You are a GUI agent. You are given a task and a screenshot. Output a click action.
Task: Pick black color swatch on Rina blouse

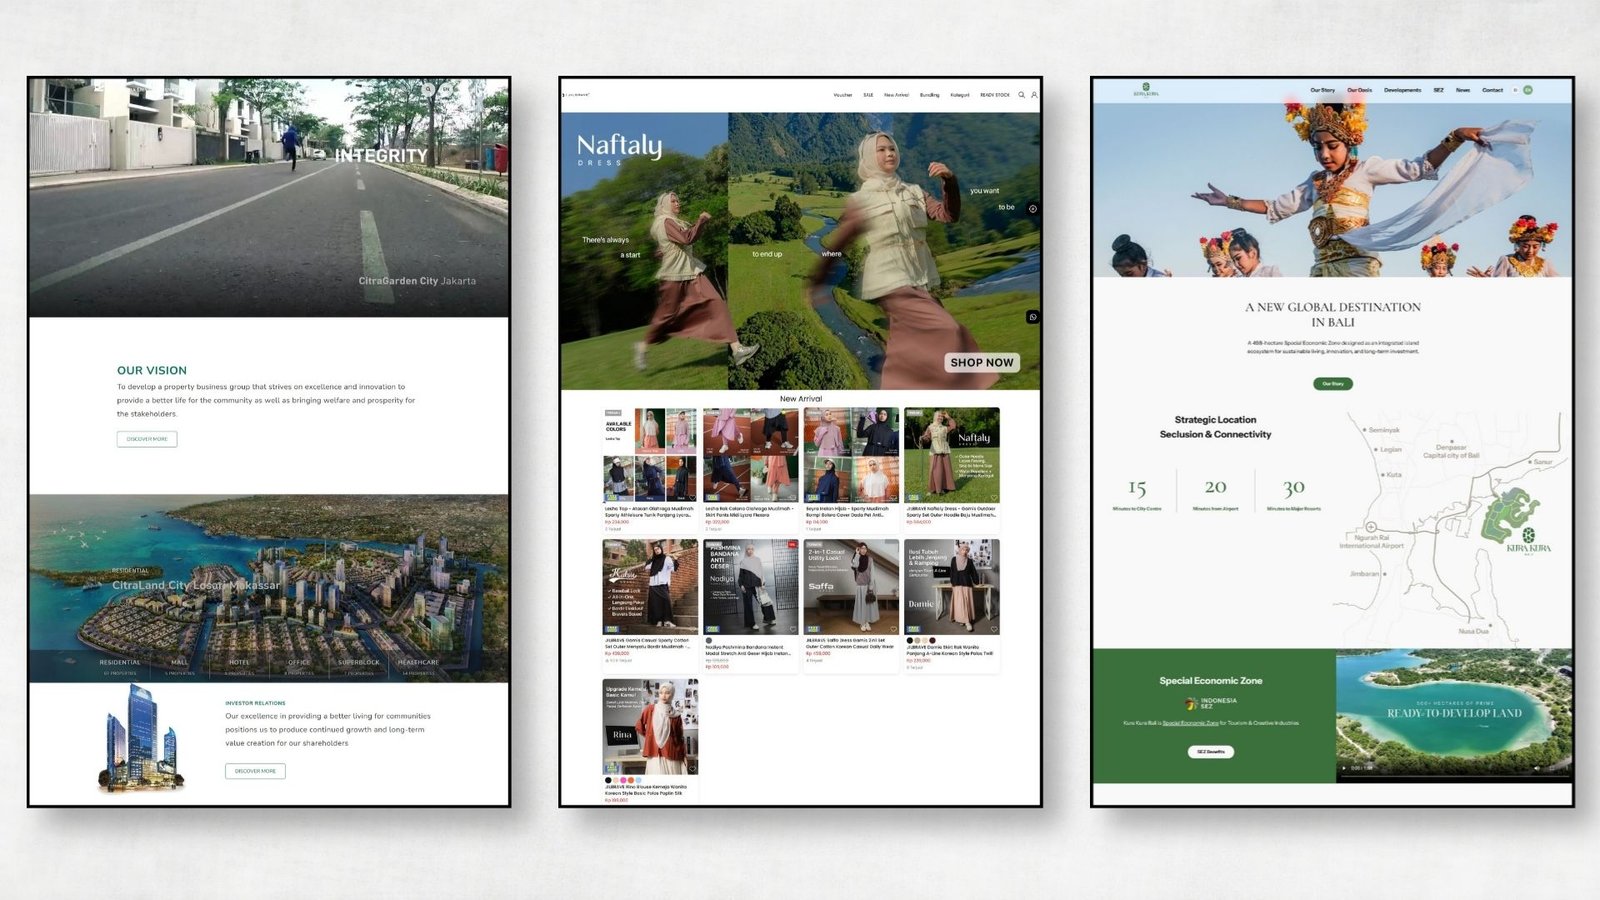[608, 780]
